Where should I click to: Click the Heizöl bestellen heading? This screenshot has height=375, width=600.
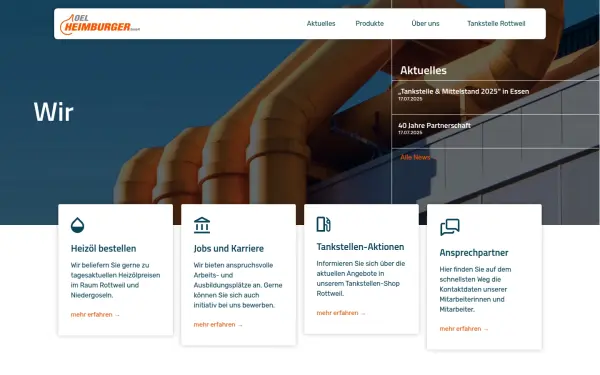click(x=103, y=249)
